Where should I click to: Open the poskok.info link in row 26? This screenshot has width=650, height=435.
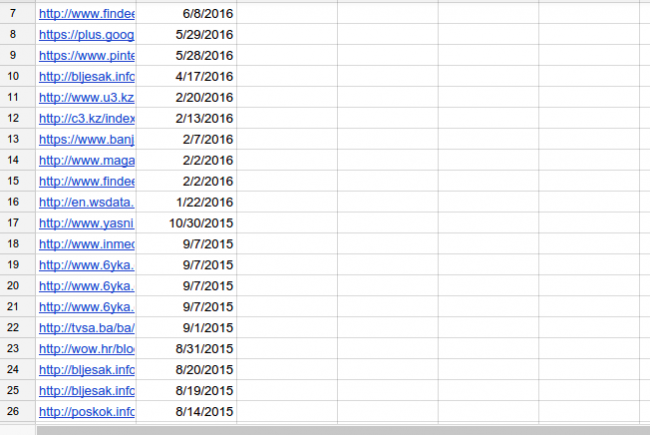(86, 411)
